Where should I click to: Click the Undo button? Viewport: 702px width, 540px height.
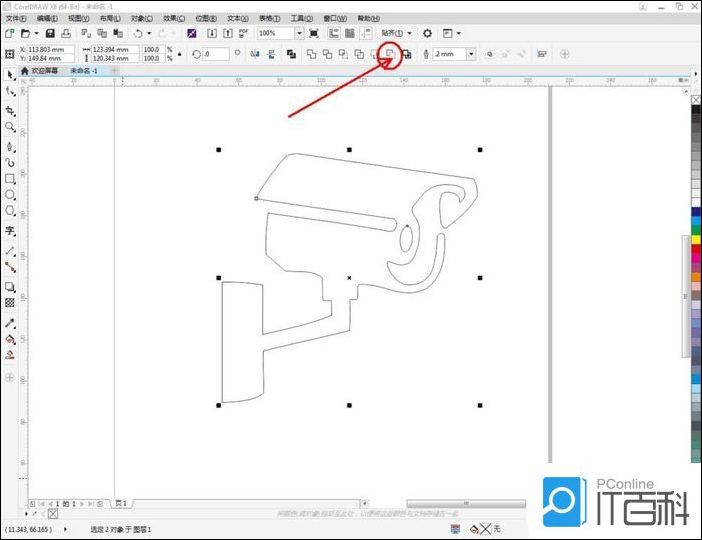pyautogui.click(x=138, y=33)
